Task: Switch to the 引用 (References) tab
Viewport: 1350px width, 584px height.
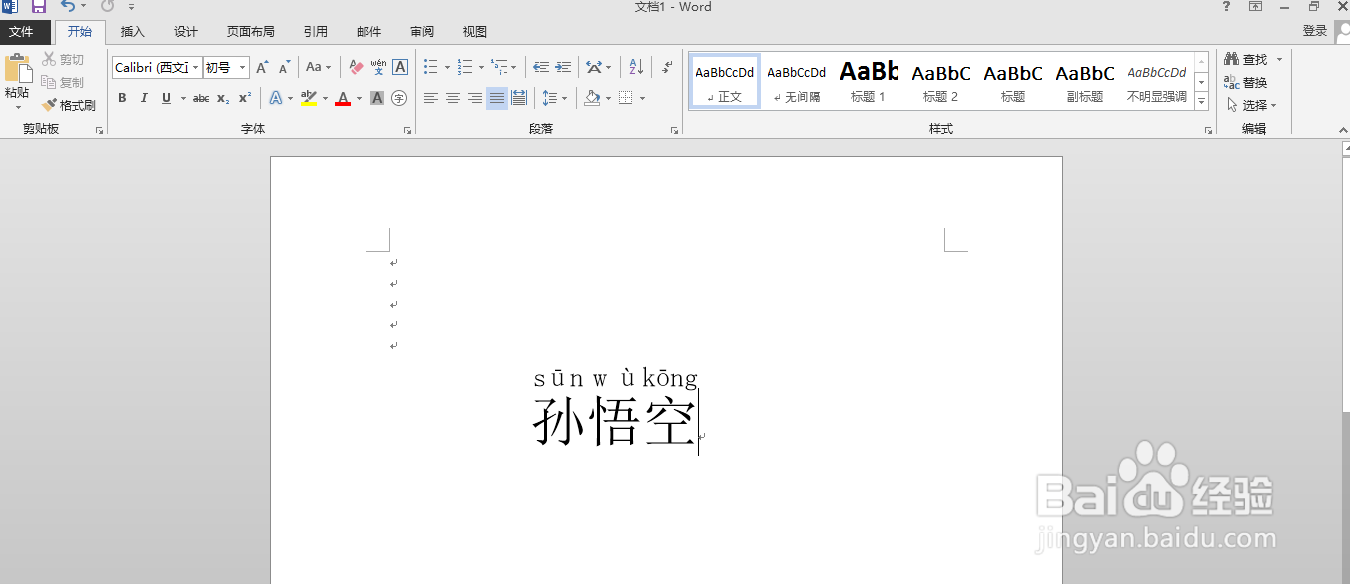Action: pos(316,32)
